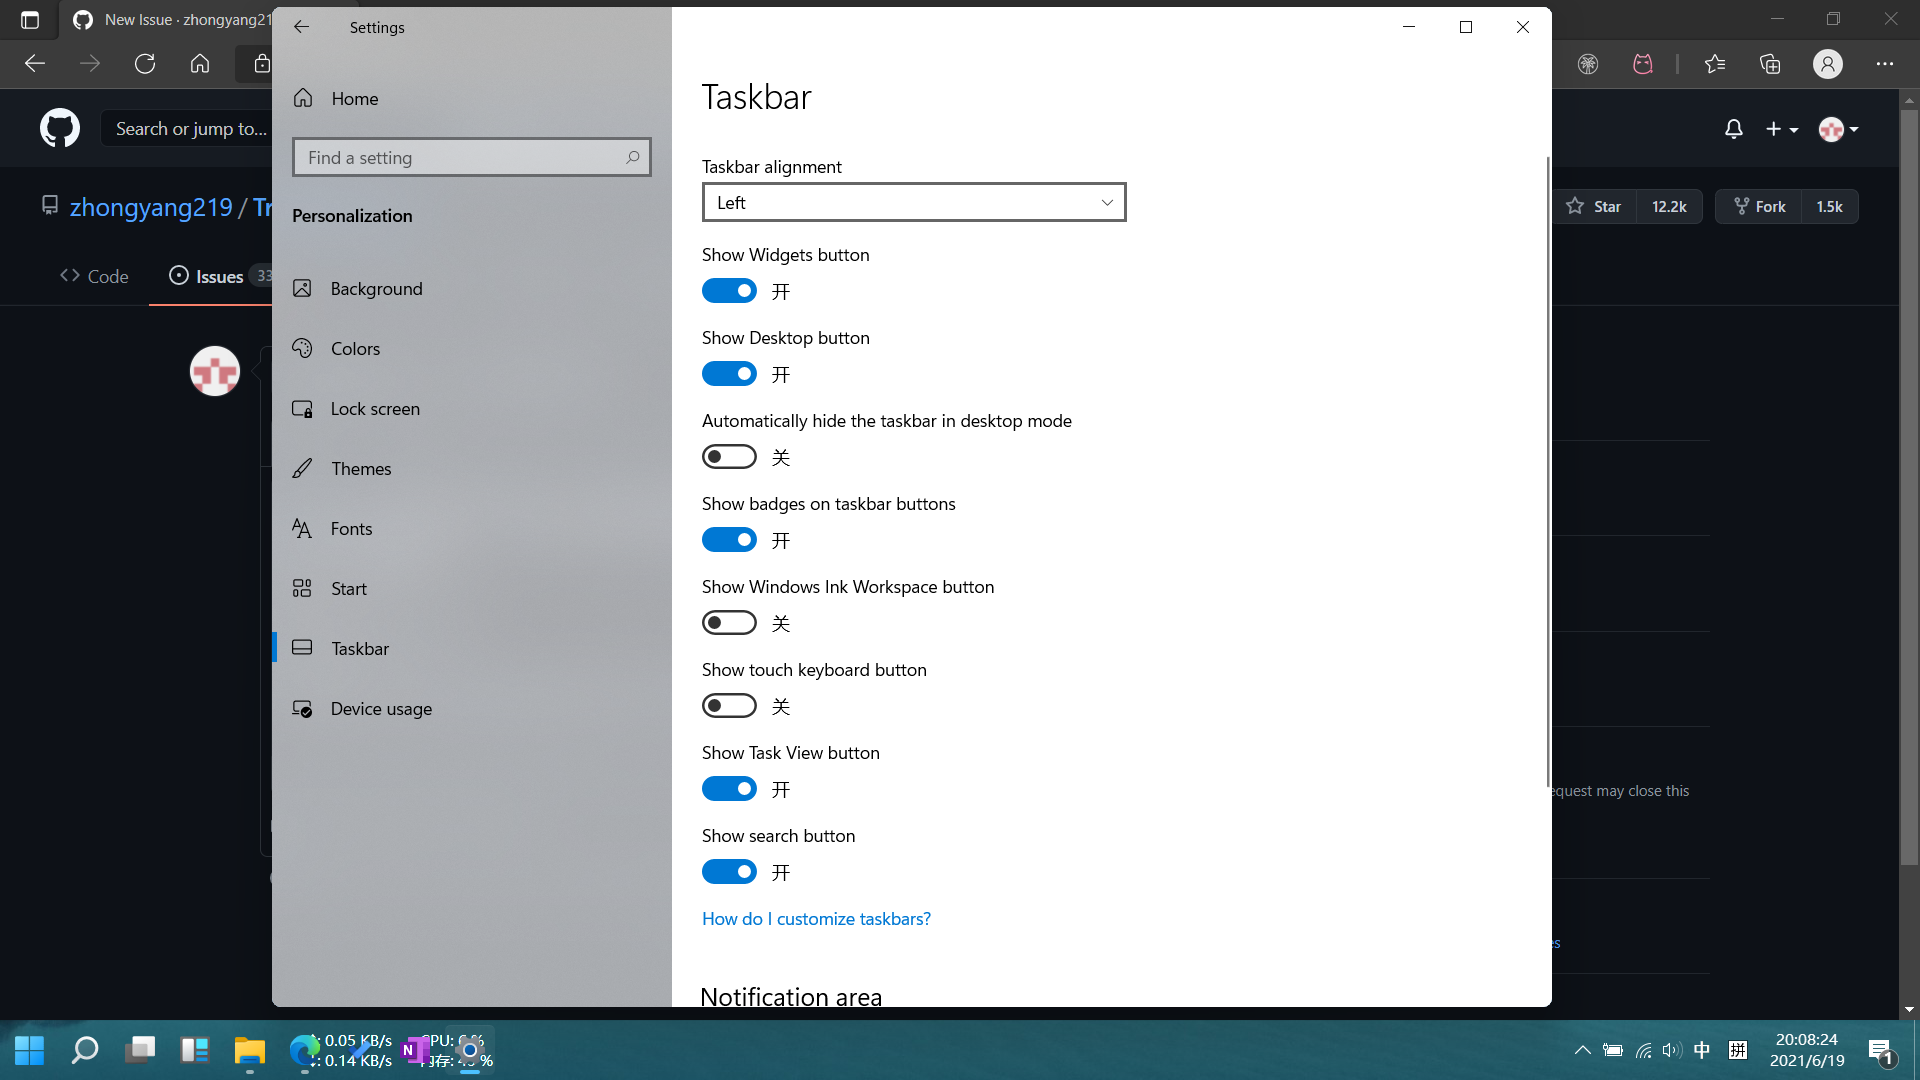Toggle Show Windows Ink Workspace button

[729, 623]
